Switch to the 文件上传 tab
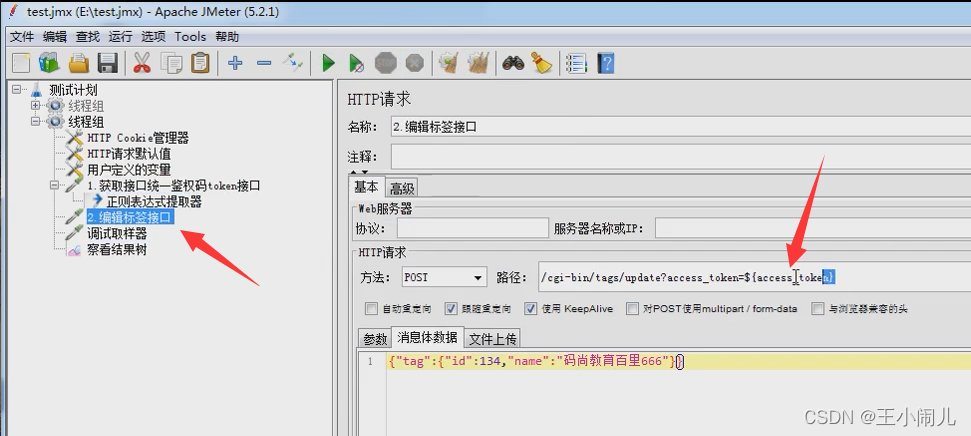 [x=492, y=338]
